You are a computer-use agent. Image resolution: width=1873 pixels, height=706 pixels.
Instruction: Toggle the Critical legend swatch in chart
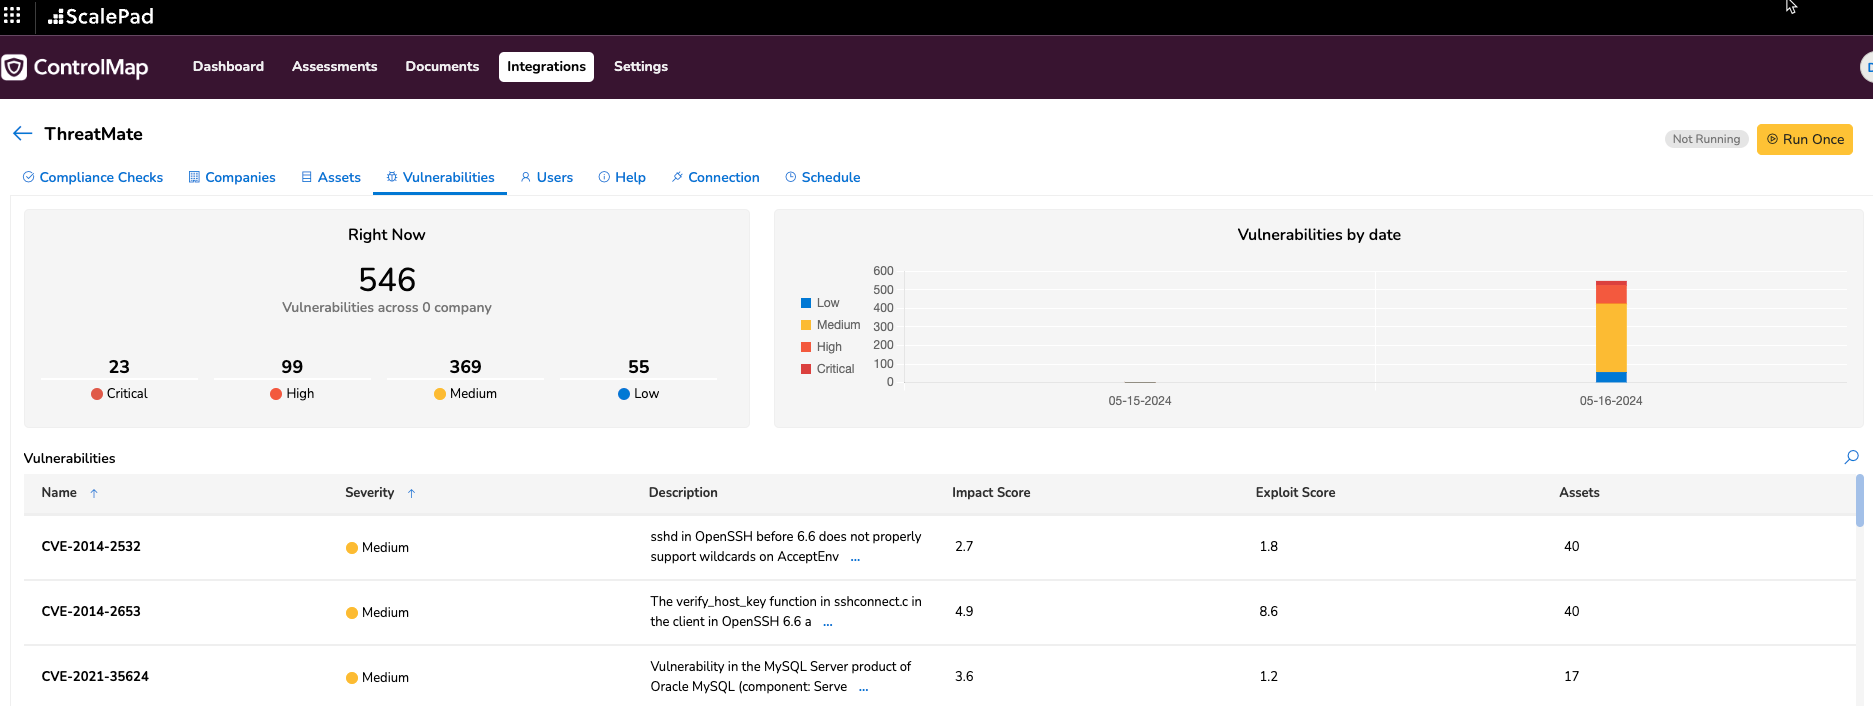tap(806, 369)
